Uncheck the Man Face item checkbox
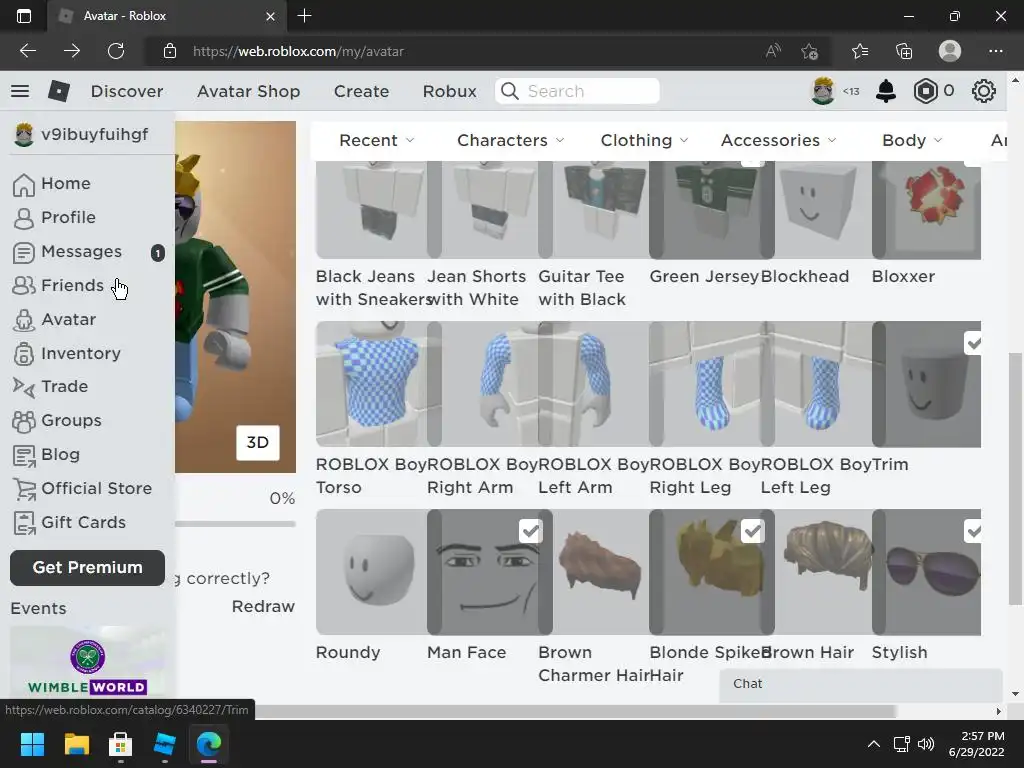This screenshot has height=768, width=1024. (x=530, y=531)
